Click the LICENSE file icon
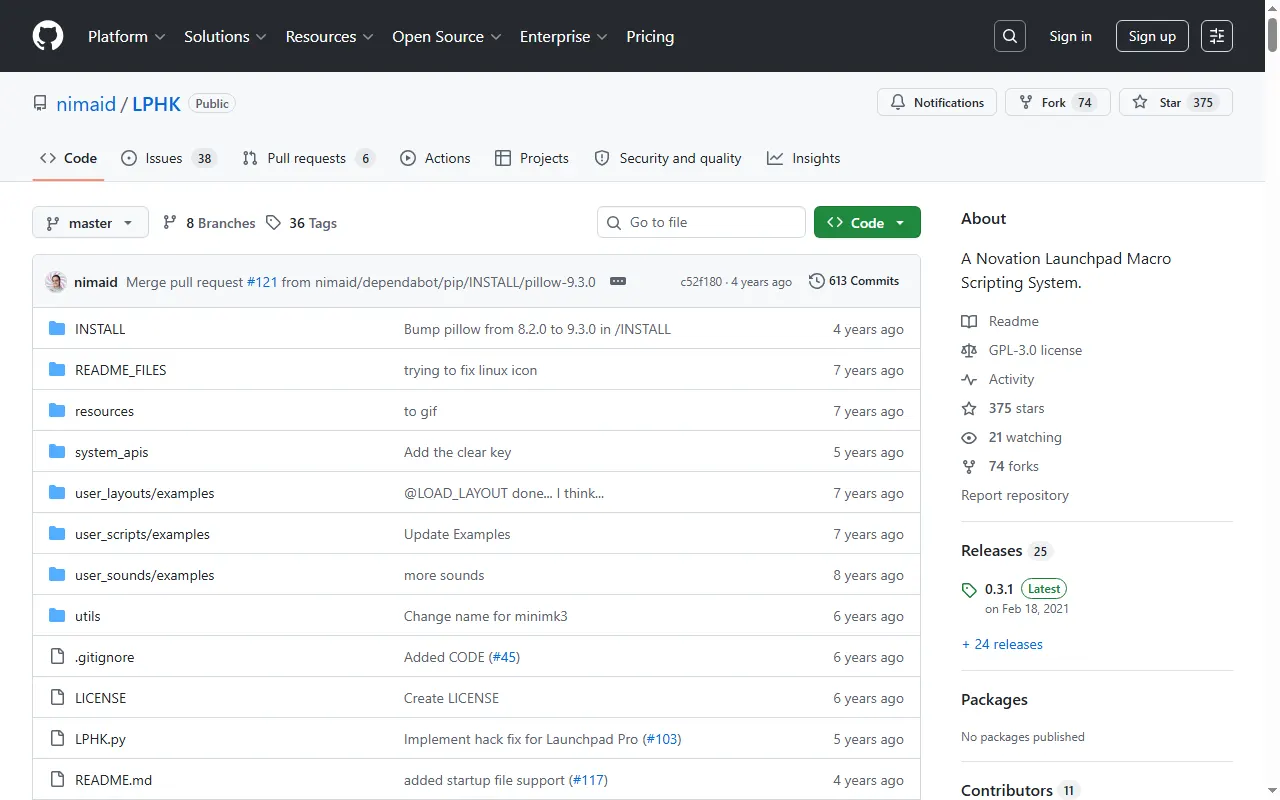1280x800 pixels. 57,698
